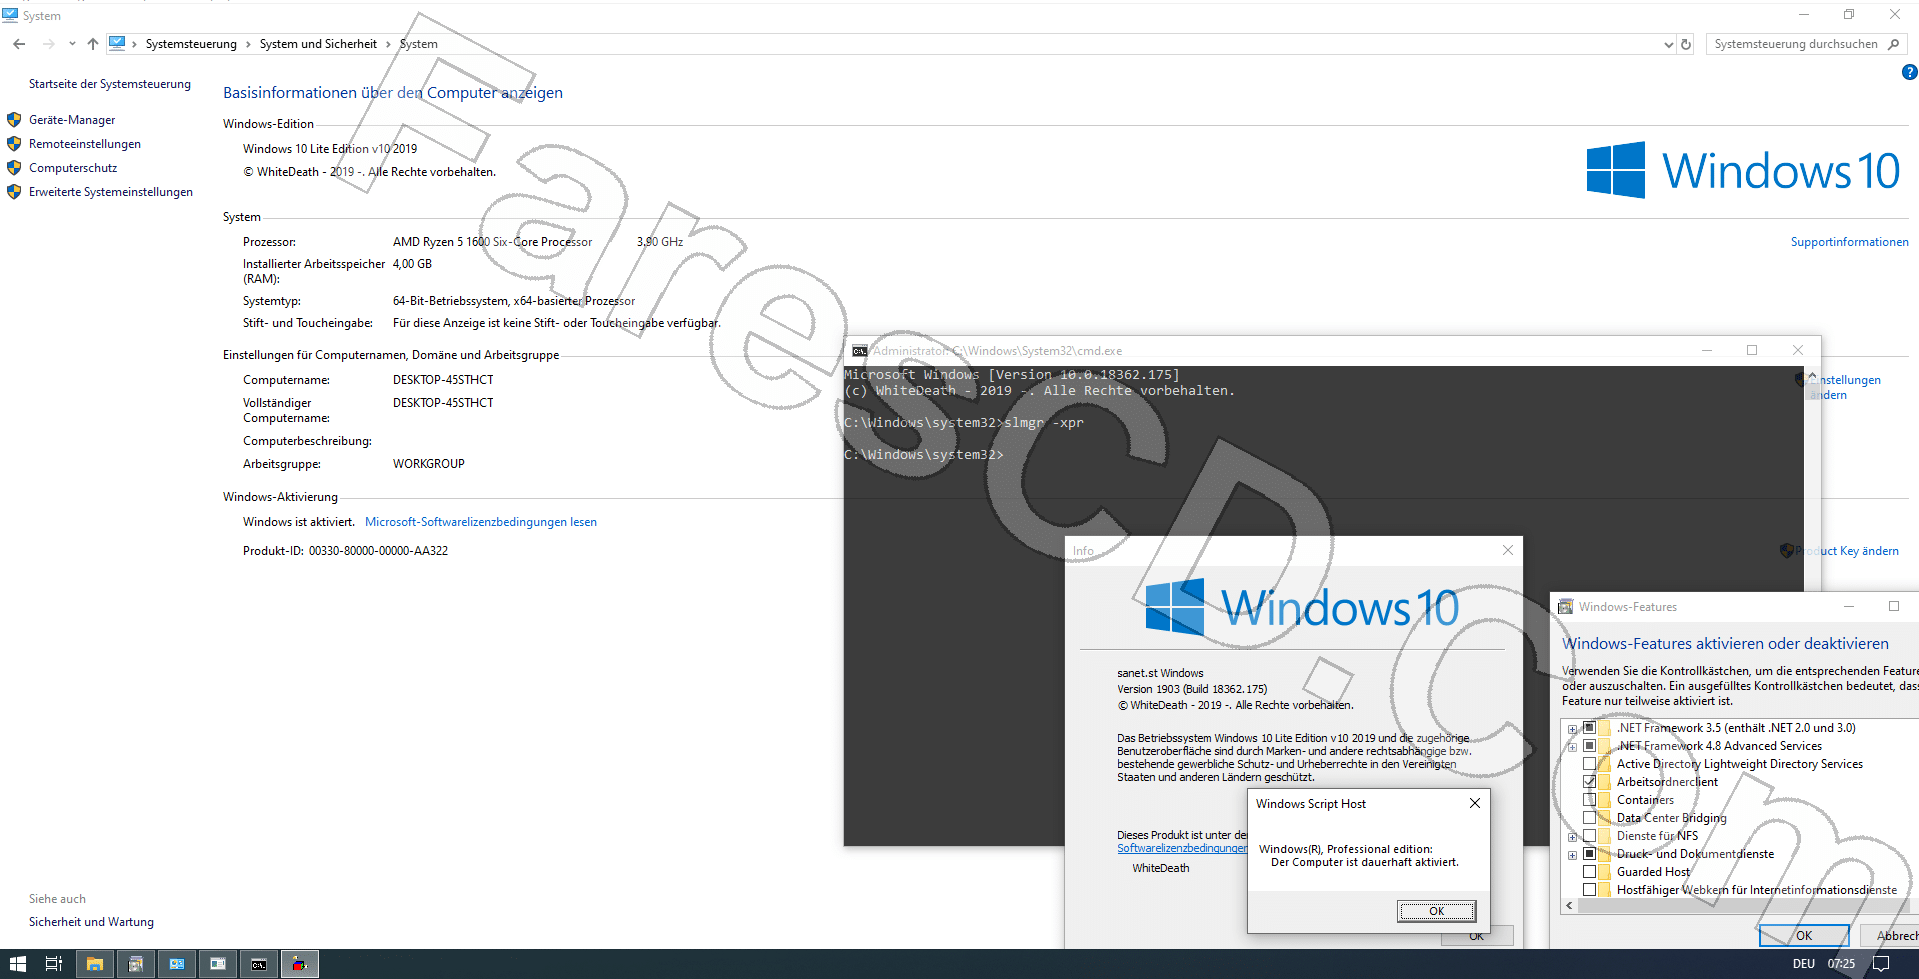This screenshot has width=1919, height=979.
Task: Click System und Sicherheit breadcrumb
Action: 318,44
